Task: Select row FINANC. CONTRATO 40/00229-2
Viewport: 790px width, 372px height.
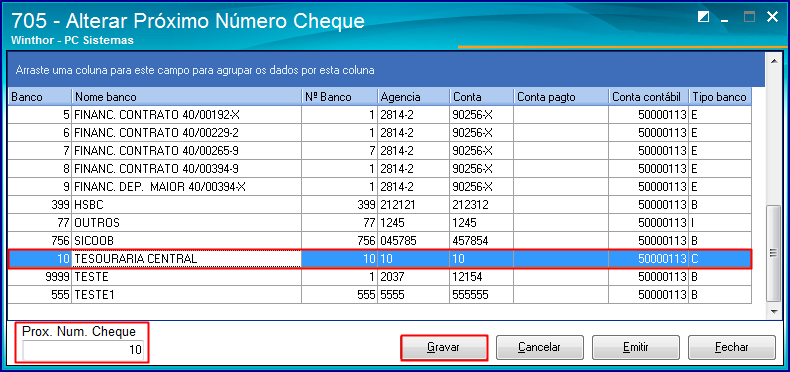Action: [380, 133]
